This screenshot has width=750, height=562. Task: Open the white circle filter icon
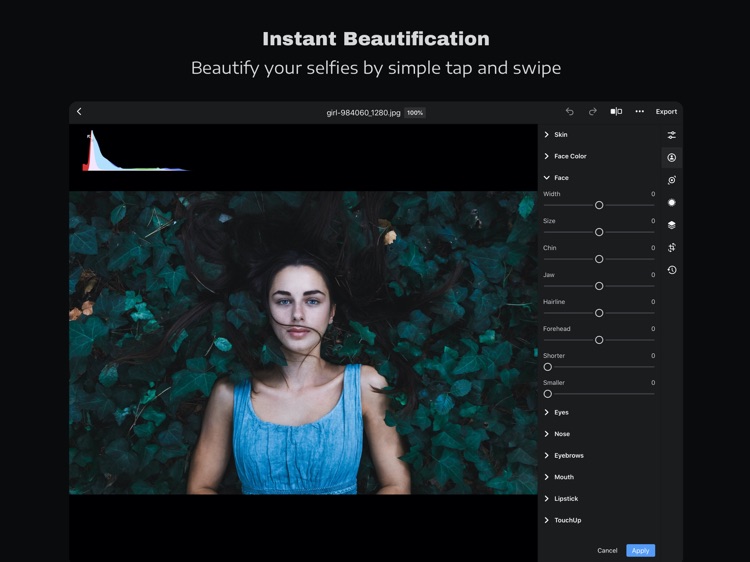click(672, 203)
